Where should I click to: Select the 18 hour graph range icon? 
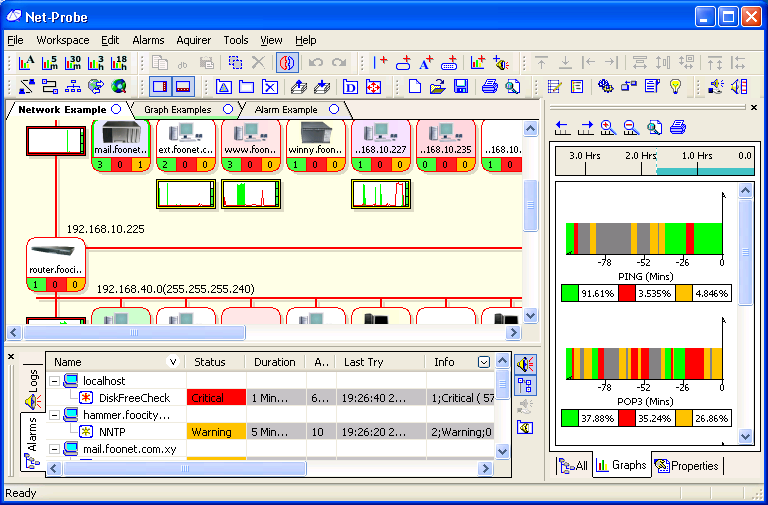click(x=120, y=63)
